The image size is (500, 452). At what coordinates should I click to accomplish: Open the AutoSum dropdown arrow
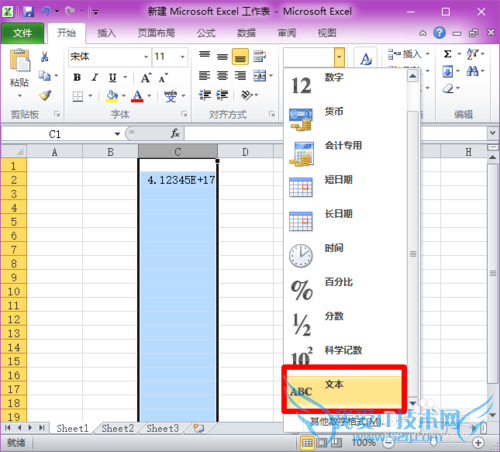[459, 54]
